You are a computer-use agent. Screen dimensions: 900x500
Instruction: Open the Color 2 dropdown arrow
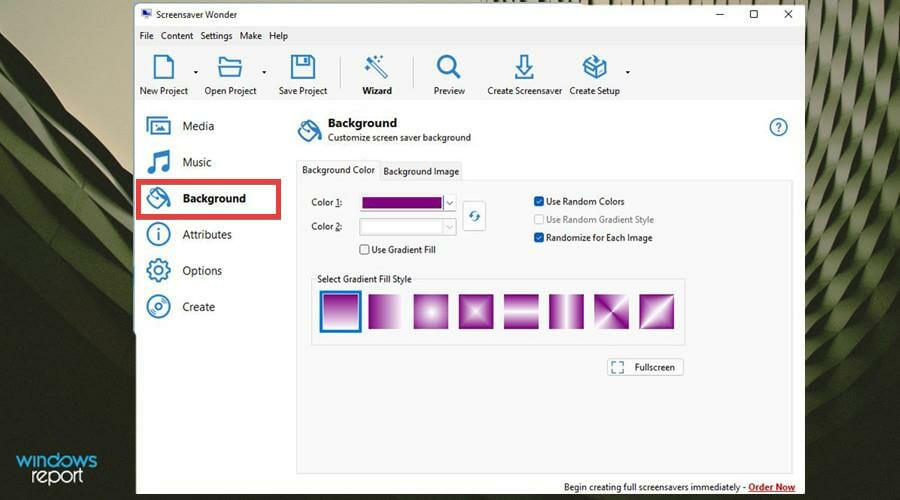coord(449,227)
